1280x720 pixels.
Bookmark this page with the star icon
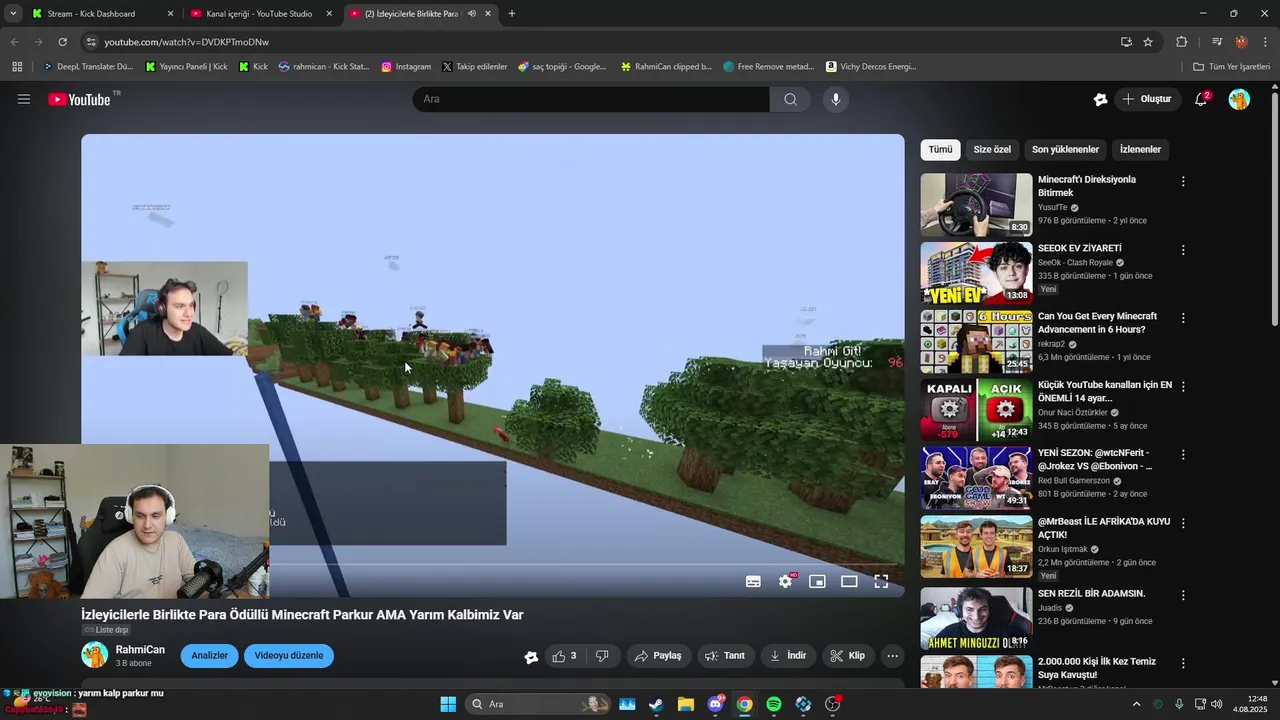pyautogui.click(x=1148, y=42)
